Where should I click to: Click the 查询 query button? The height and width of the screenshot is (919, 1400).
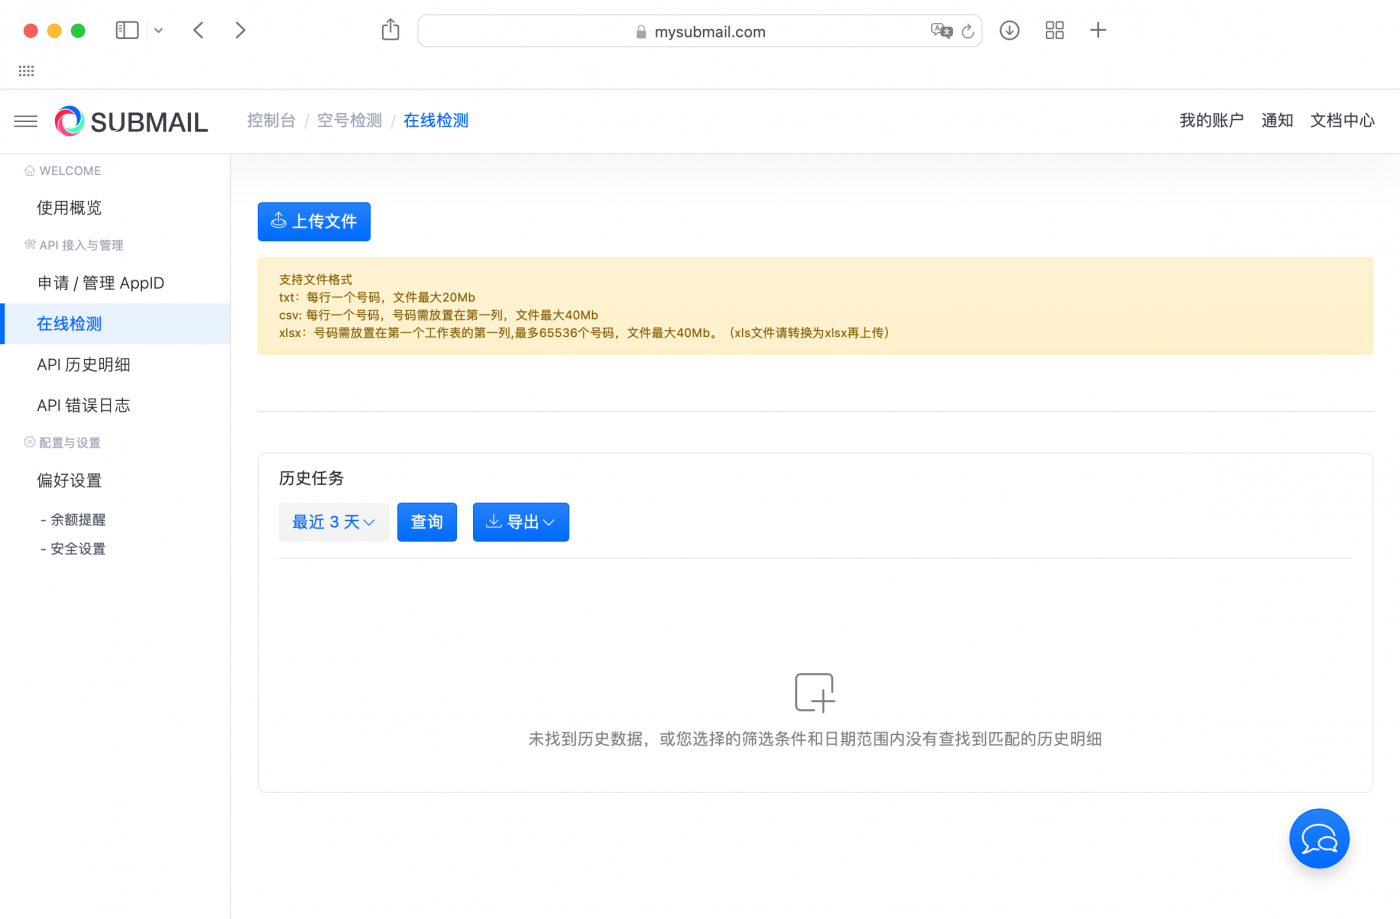tap(427, 522)
